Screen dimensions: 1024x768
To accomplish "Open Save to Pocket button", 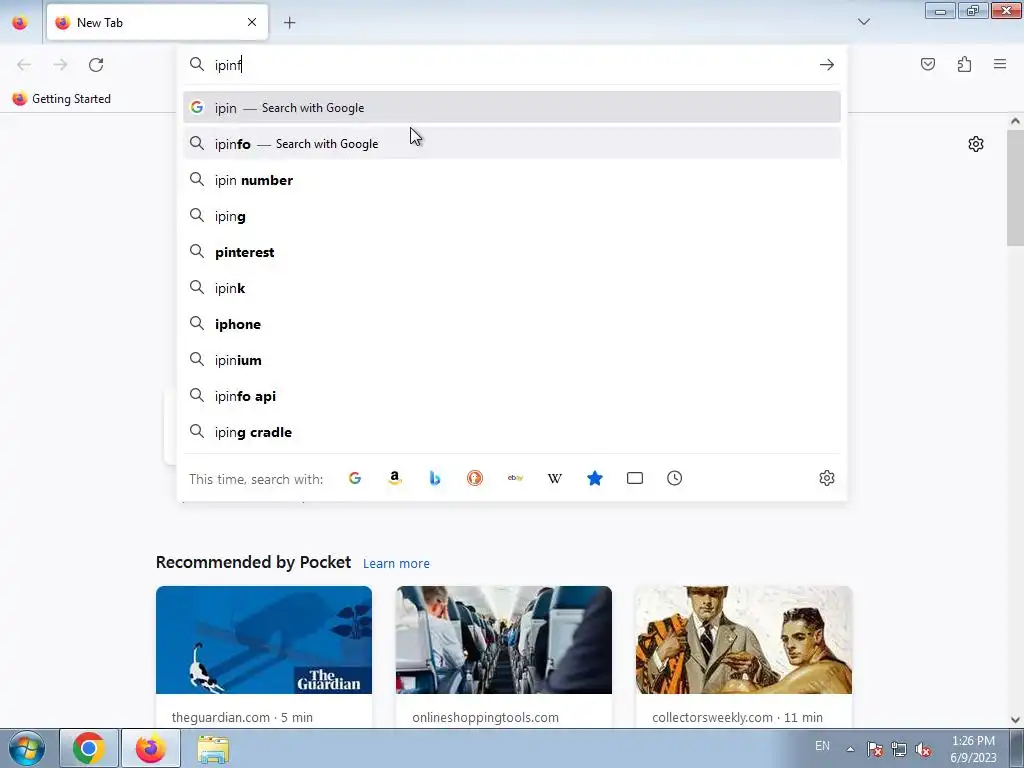I will [x=927, y=64].
